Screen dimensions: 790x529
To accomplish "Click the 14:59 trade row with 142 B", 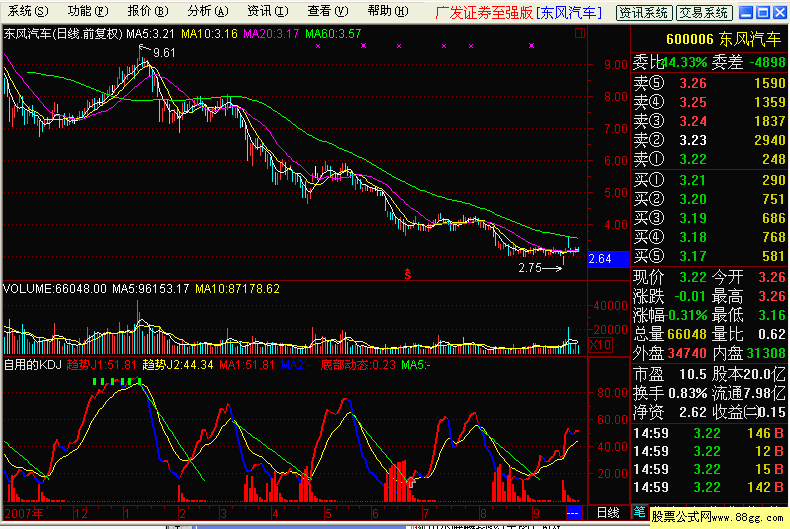I will [709, 488].
